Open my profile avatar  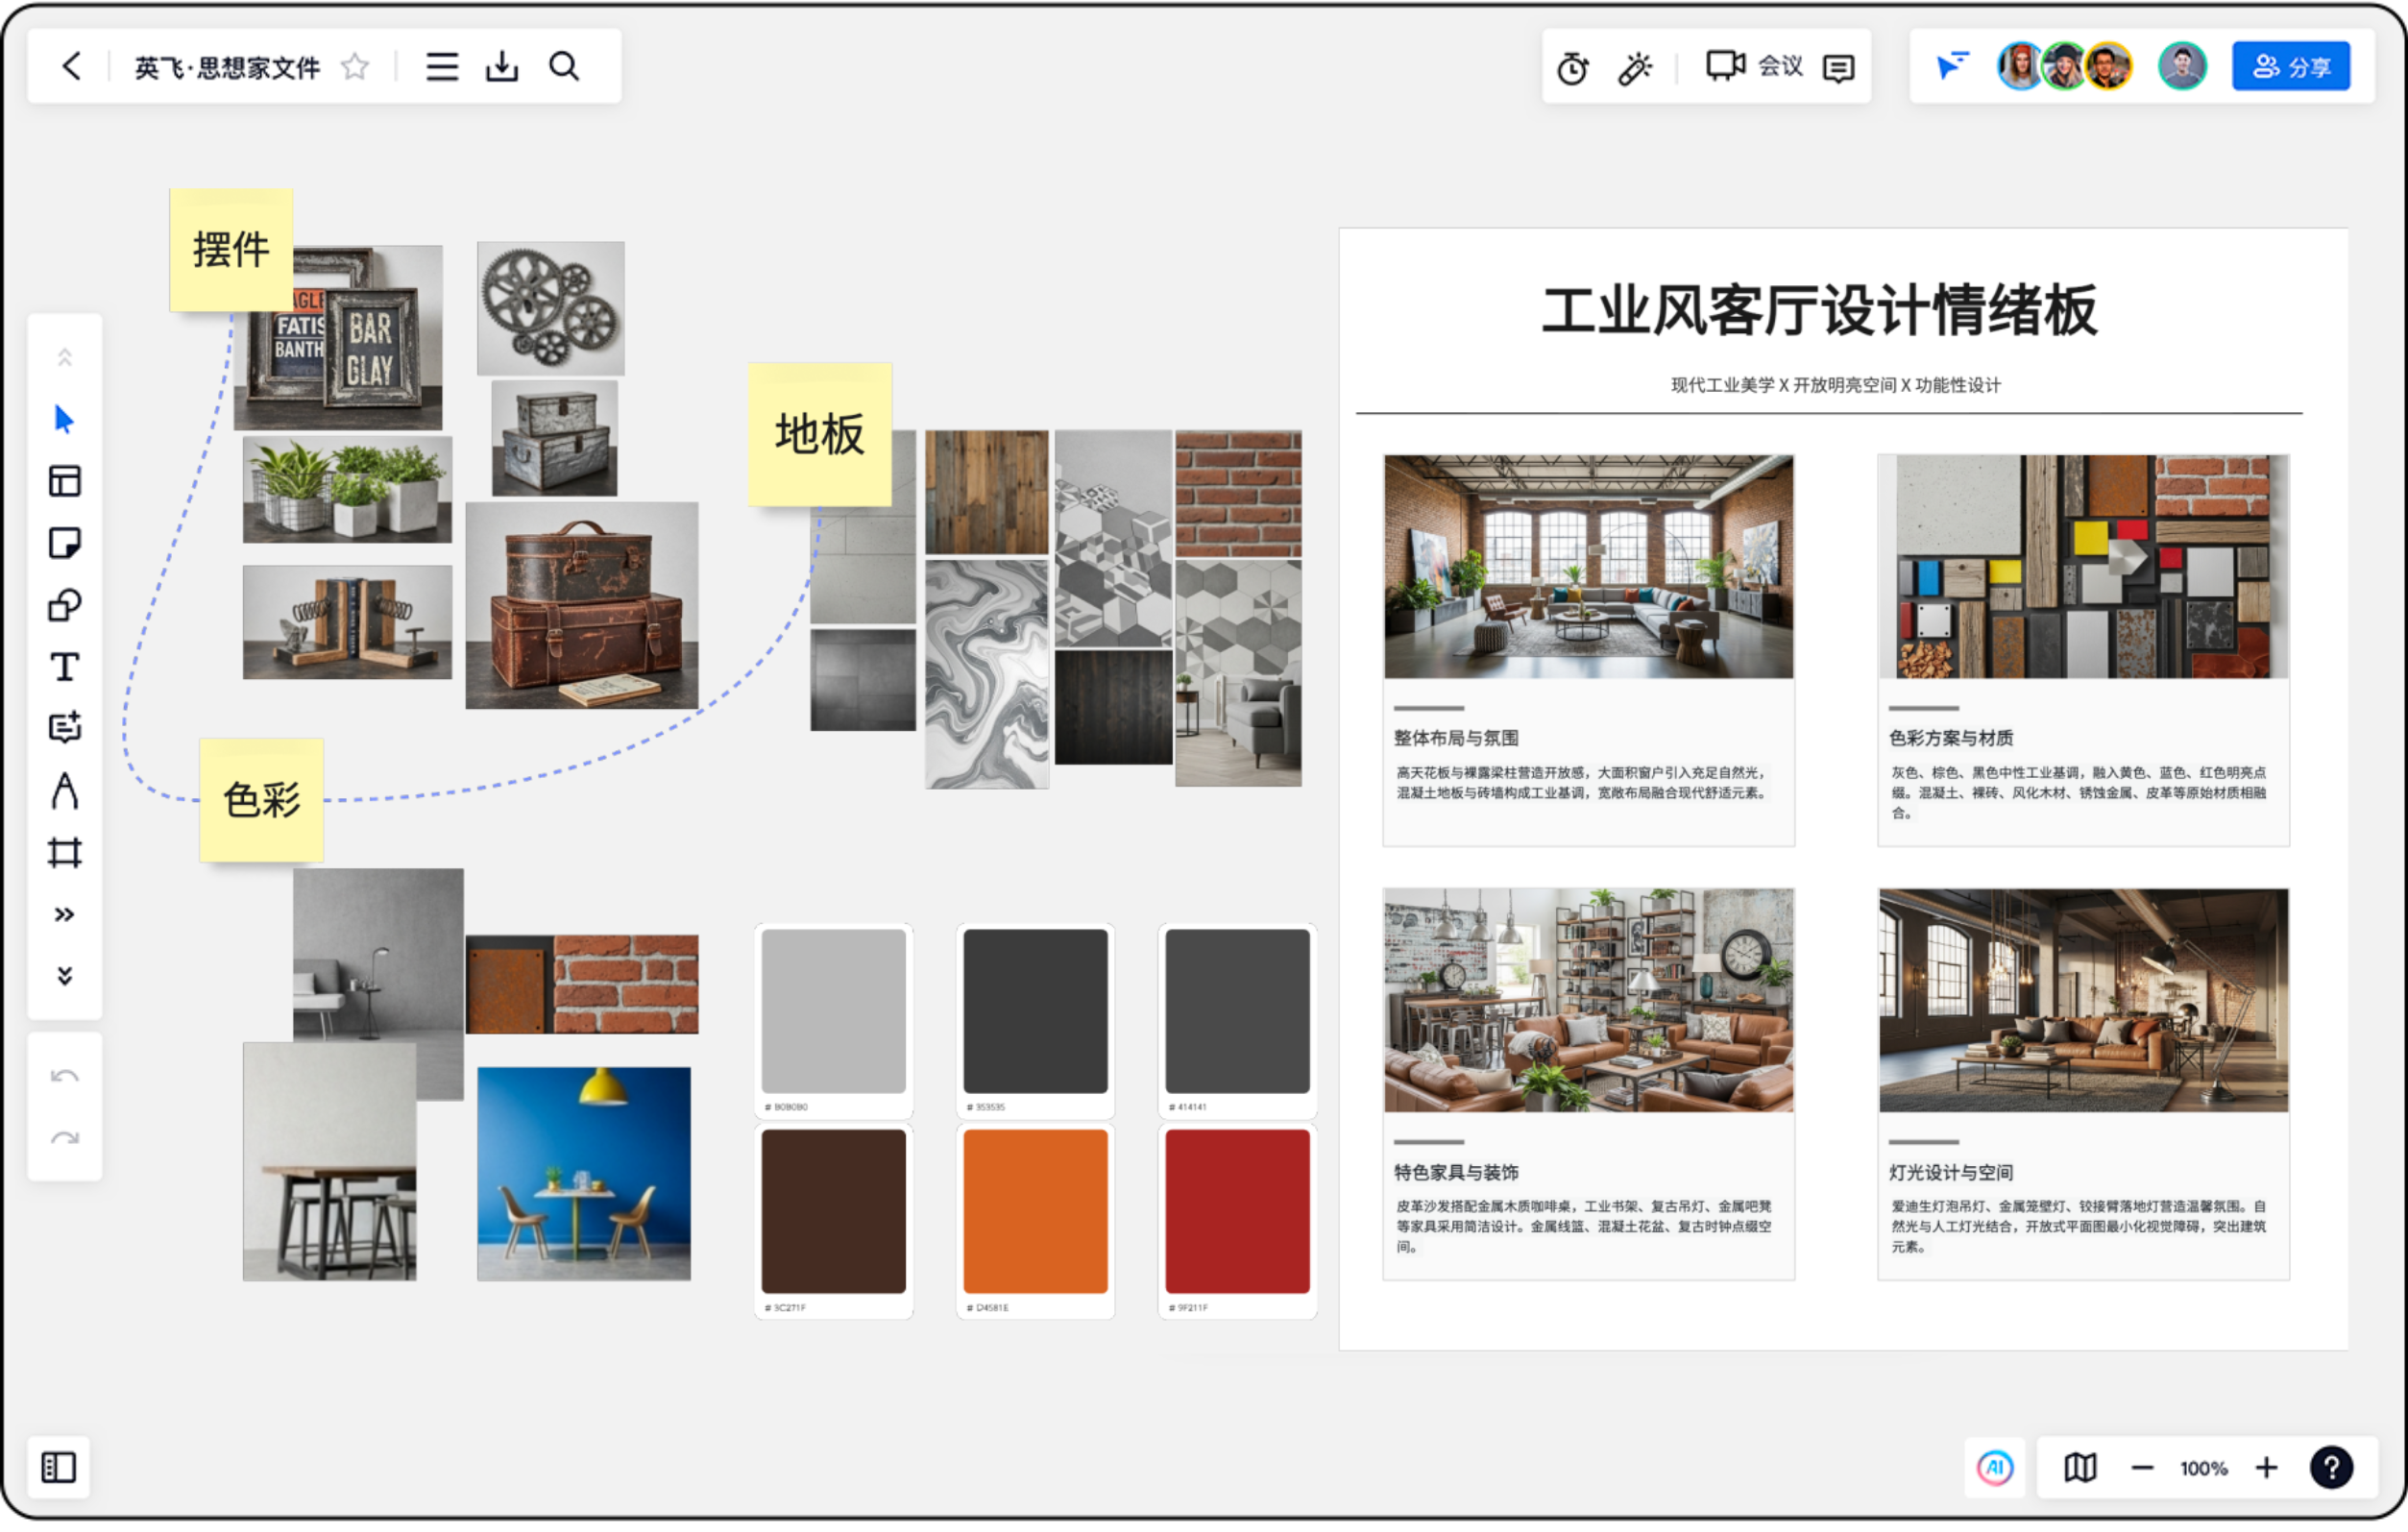[x=2182, y=67]
